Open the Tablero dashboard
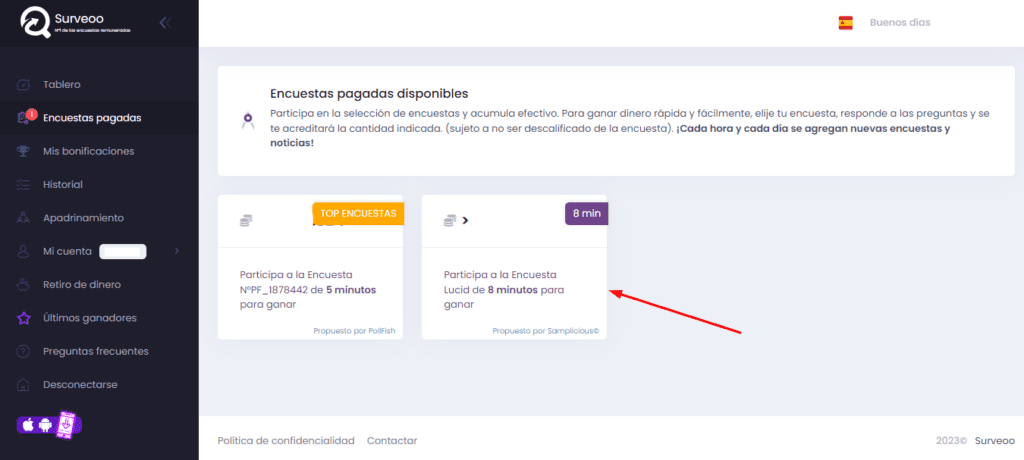Viewport: 1024px width, 460px height. click(62, 84)
